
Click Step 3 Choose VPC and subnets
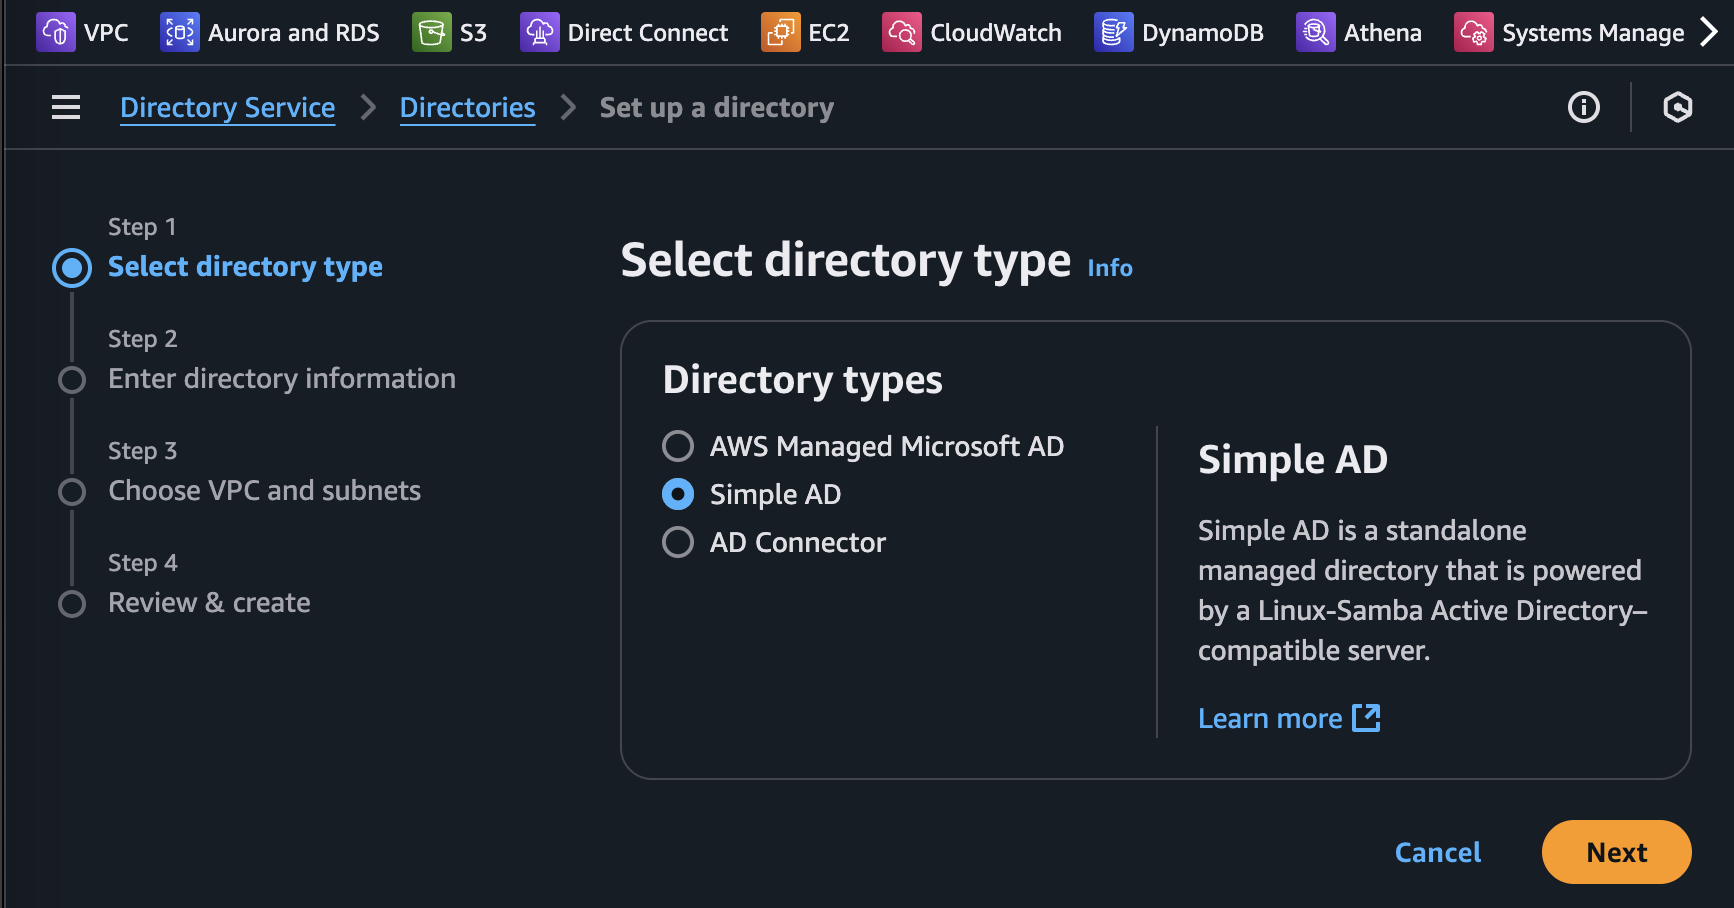click(264, 491)
